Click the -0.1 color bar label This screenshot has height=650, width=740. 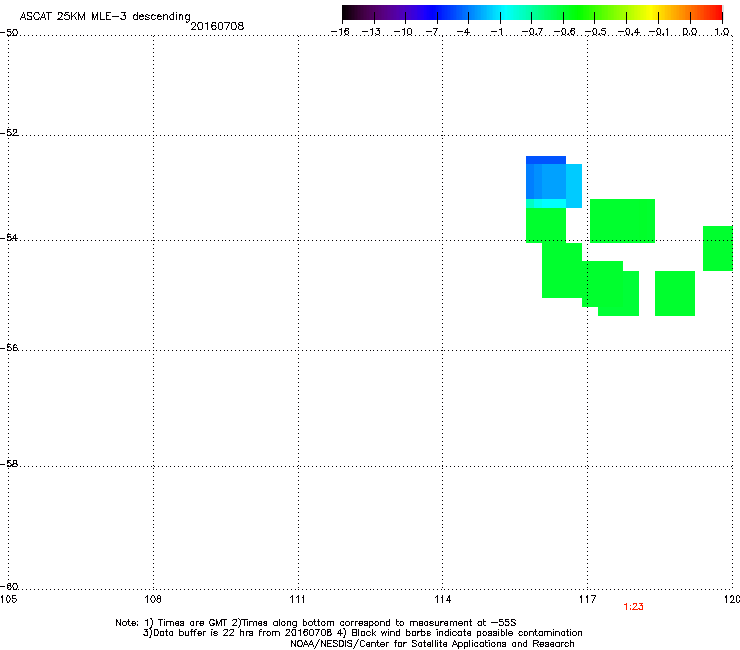659,32
